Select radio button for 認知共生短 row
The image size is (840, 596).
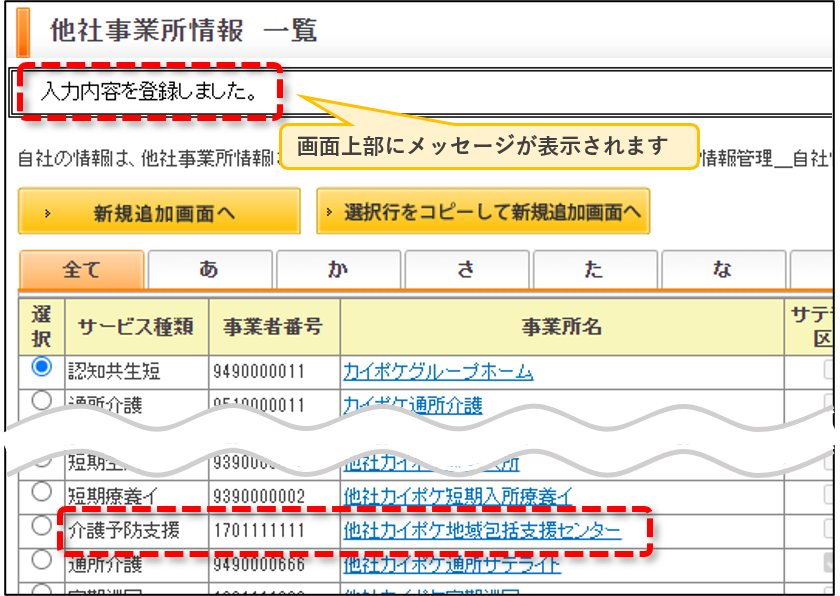pos(41,367)
